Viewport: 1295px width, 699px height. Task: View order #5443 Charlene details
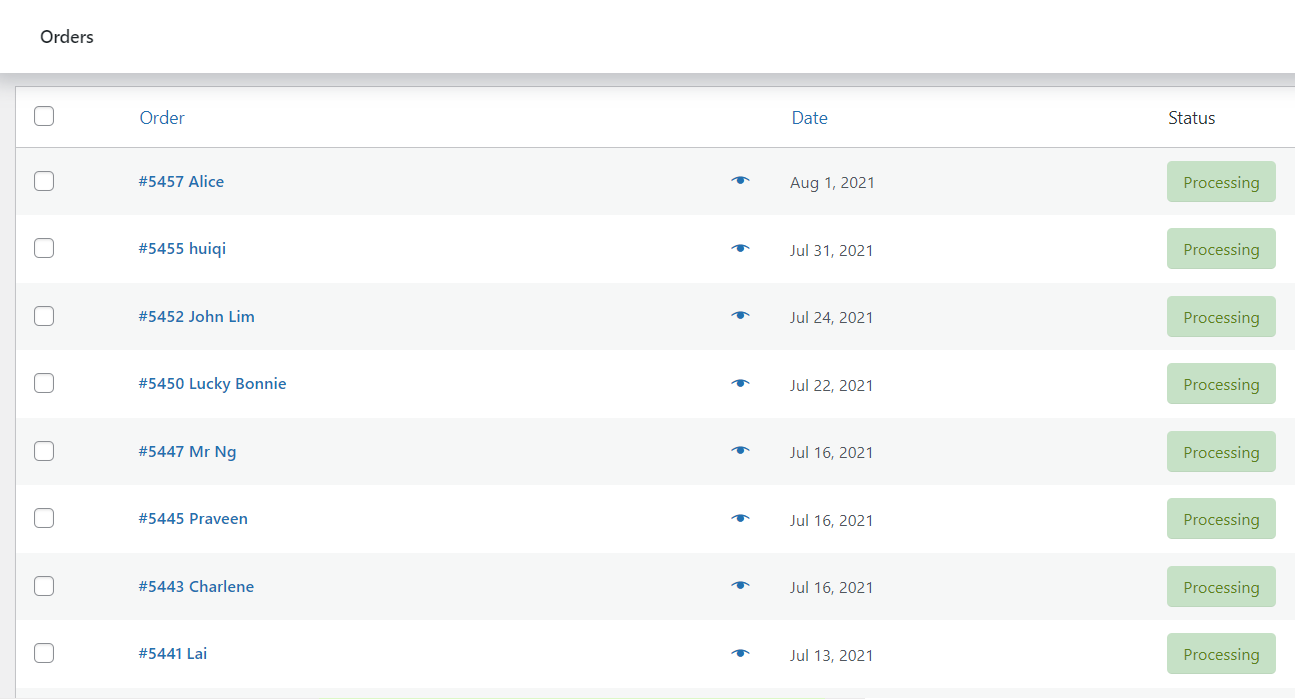point(196,587)
